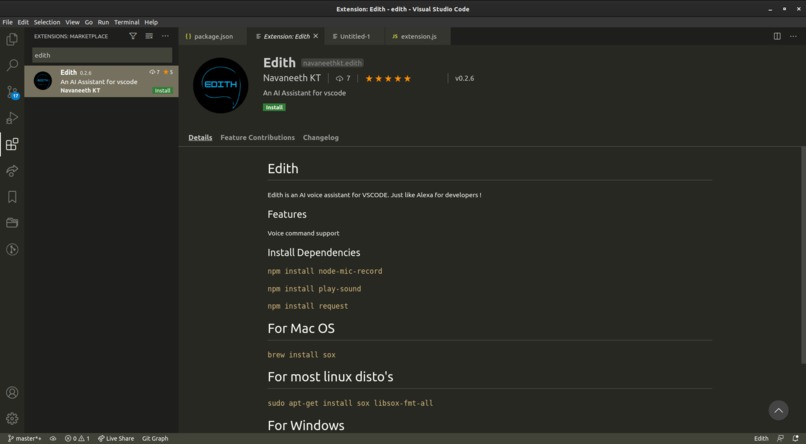
Task: Select Edith extension in marketplace list
Action: 101,81
